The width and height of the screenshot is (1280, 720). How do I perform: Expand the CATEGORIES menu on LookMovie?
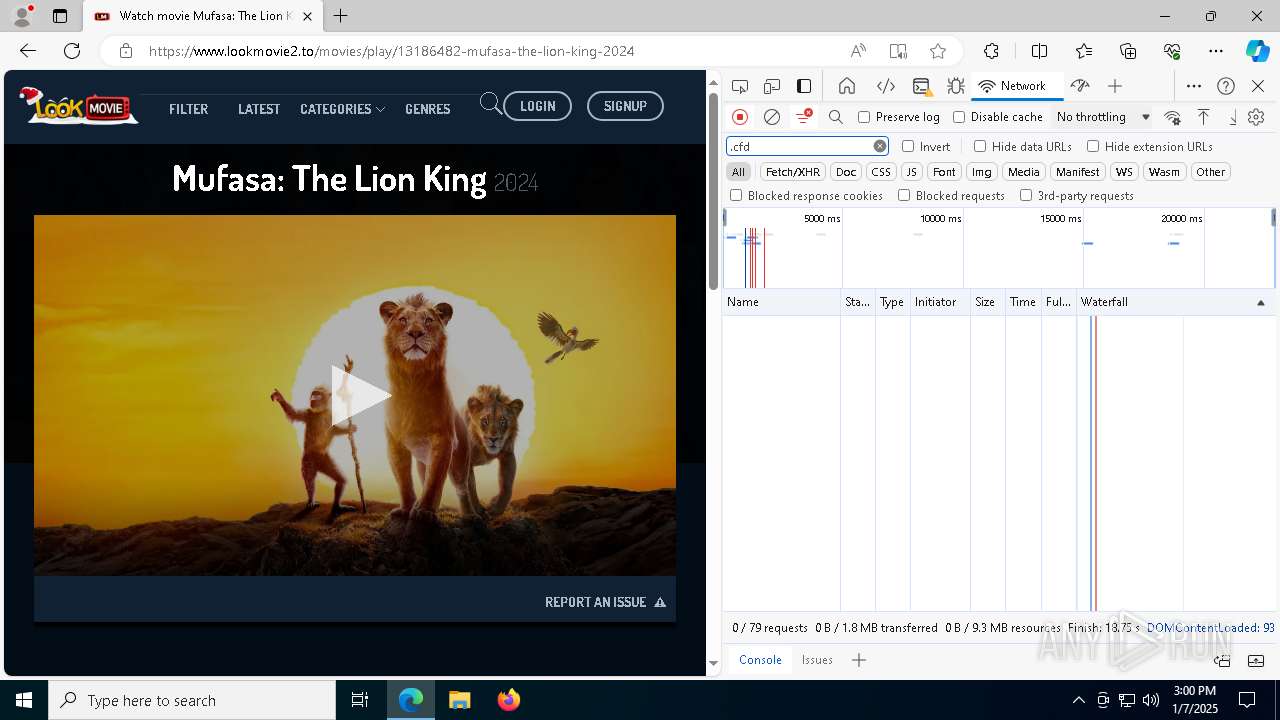(x=342, y=109)
